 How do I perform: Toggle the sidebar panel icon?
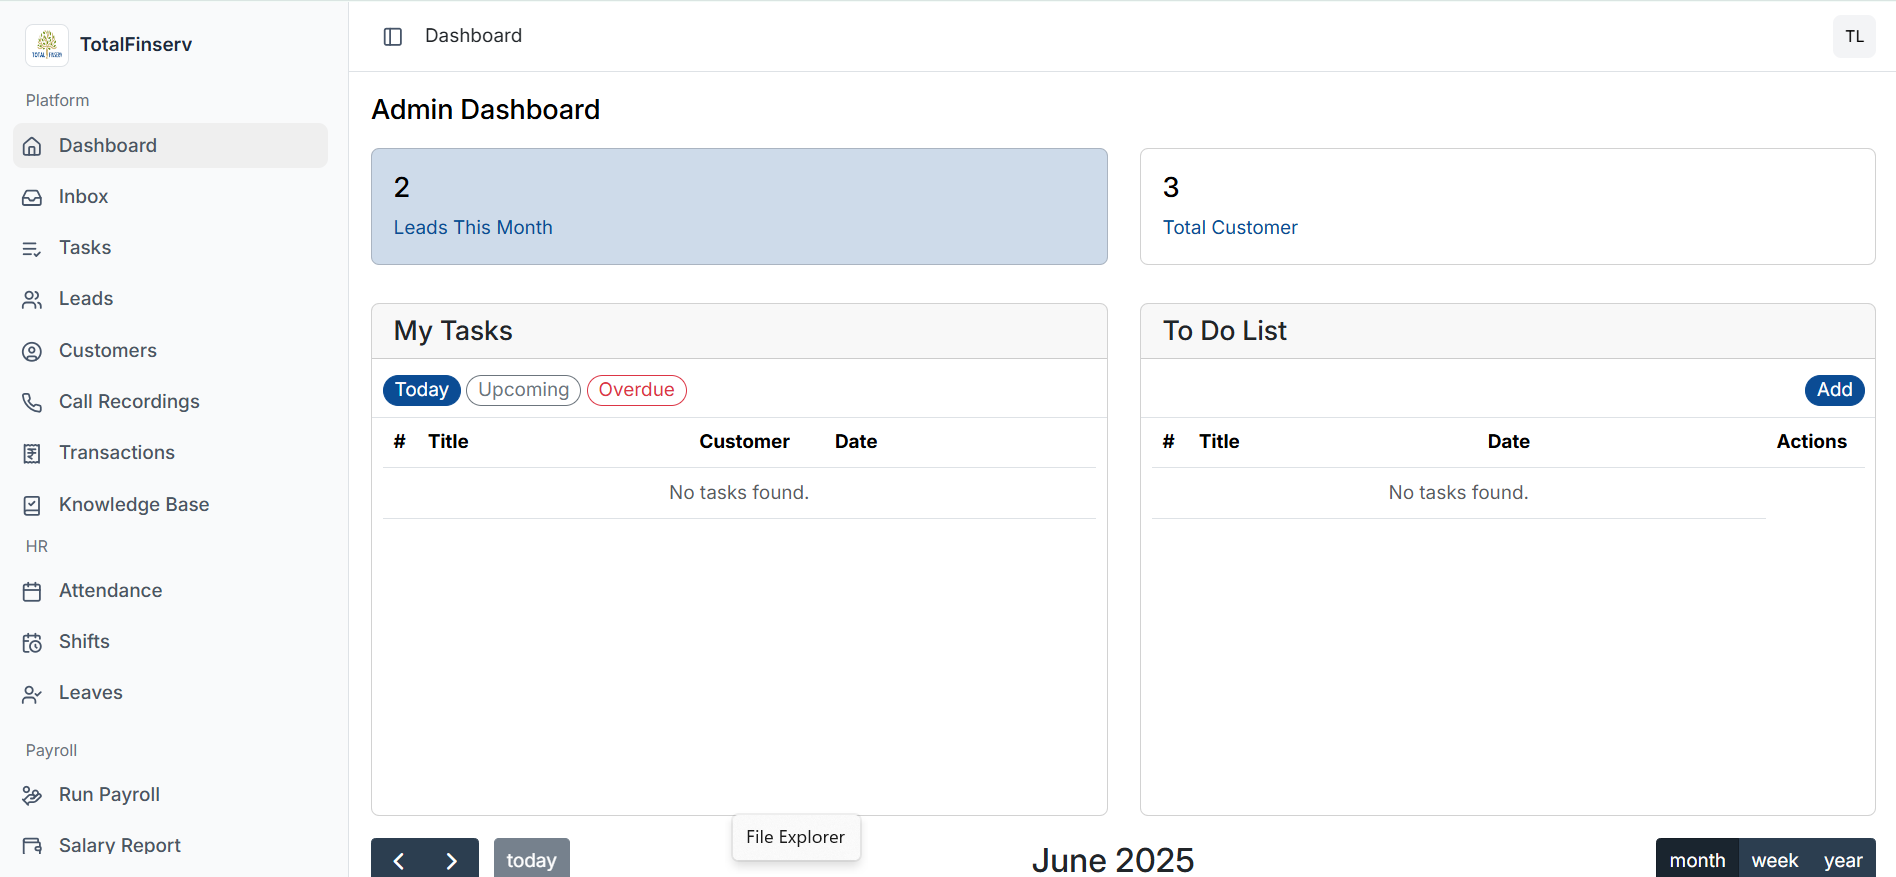point(393,37)
